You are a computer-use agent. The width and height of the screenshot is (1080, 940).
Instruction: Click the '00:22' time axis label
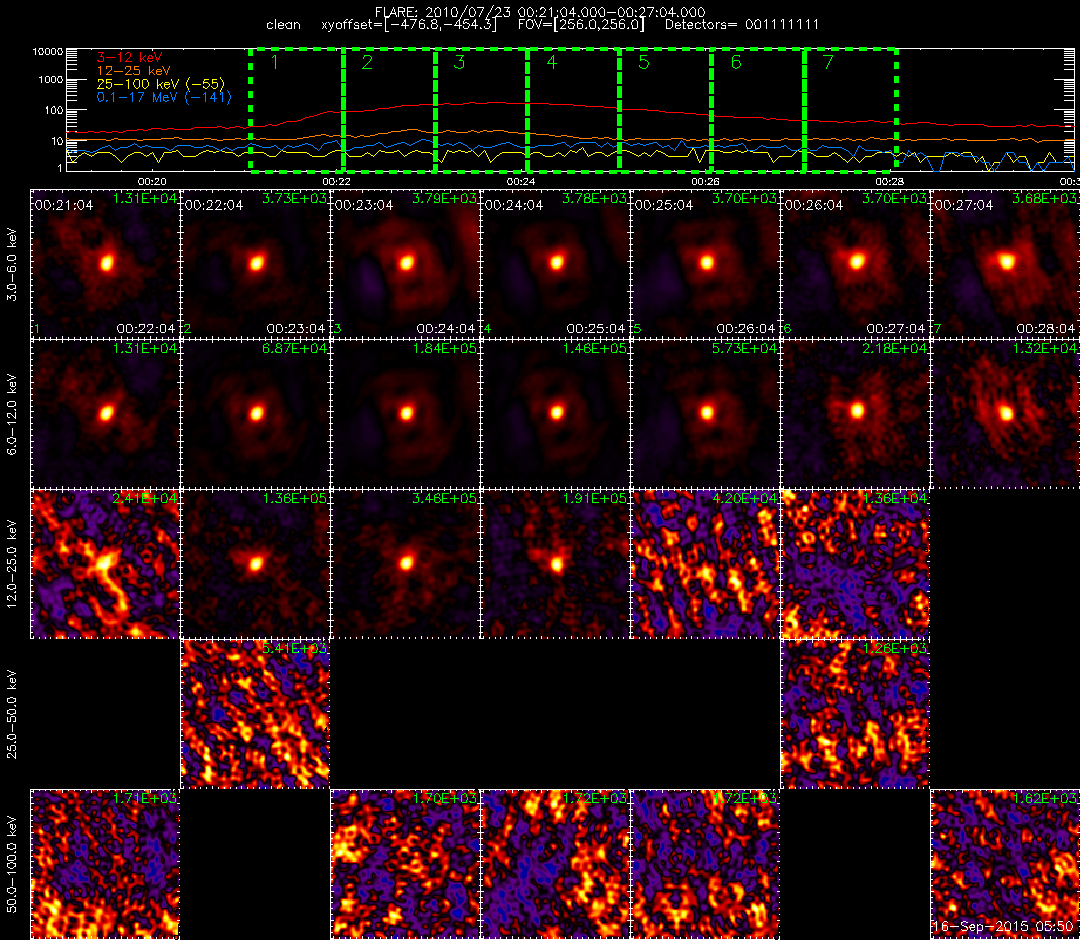click(x=337, y=182)
